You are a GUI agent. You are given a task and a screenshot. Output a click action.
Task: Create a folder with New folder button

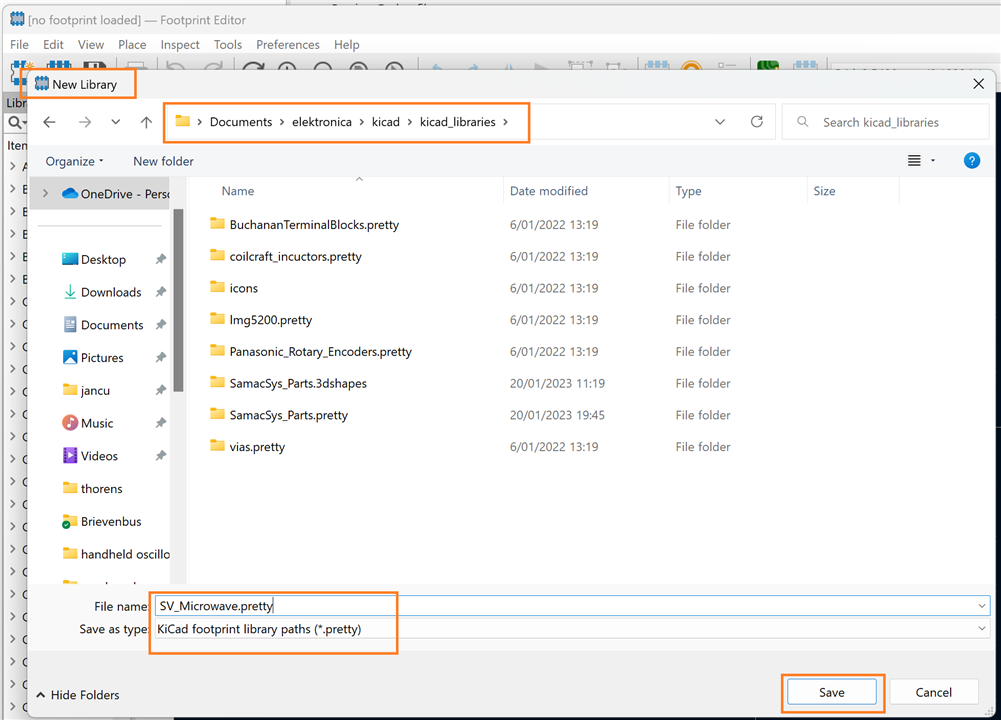163,161
